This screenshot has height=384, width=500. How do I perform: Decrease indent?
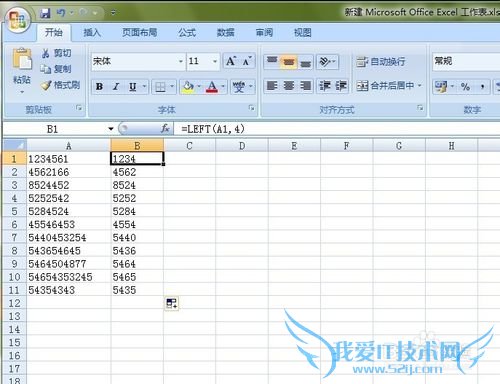[x=324, y=86]
